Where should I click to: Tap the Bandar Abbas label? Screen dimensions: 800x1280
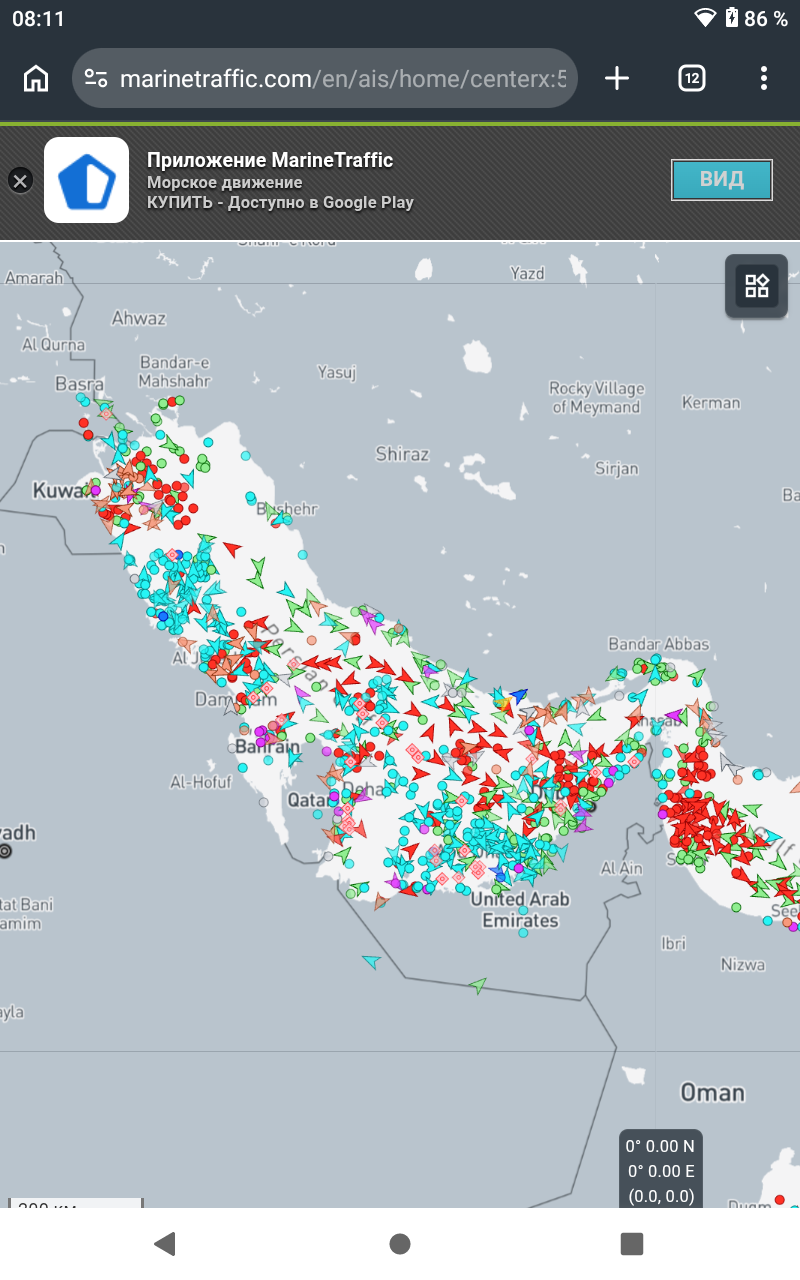click(x=659, y=644)
